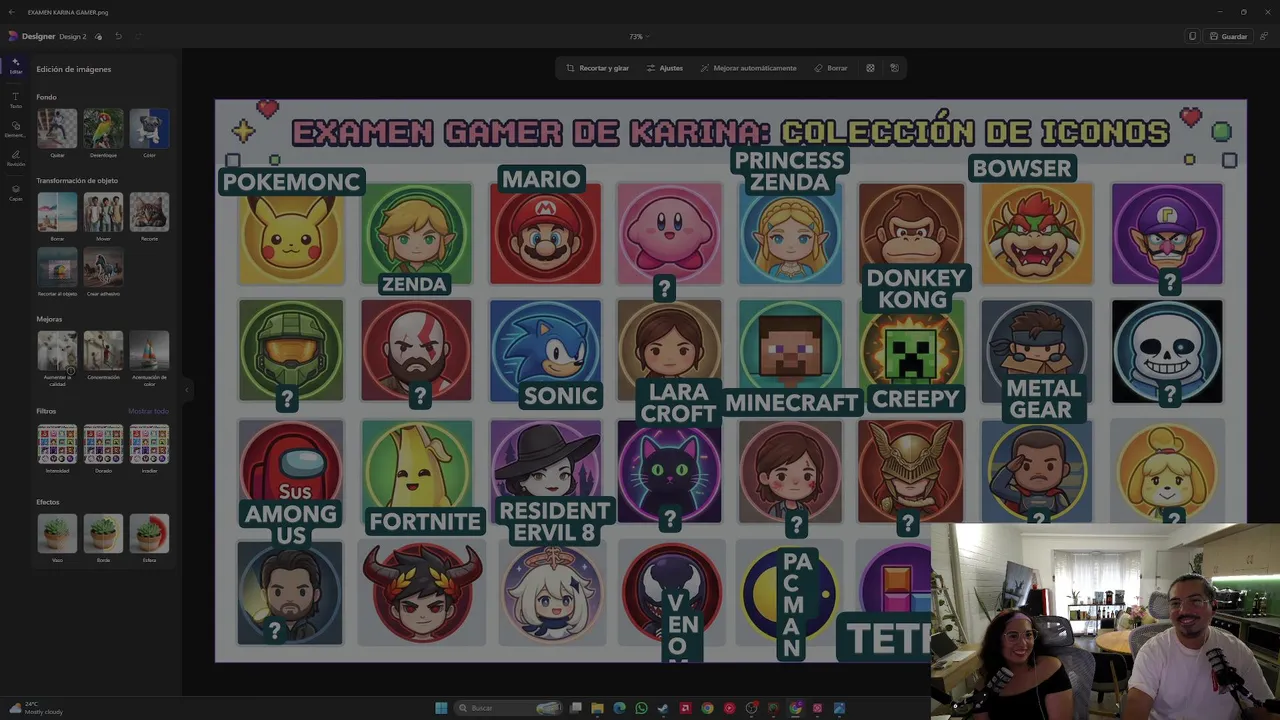Select the Color background thumbnail
The width and height of the screenshot is (1280, 720).
[149, 129]
